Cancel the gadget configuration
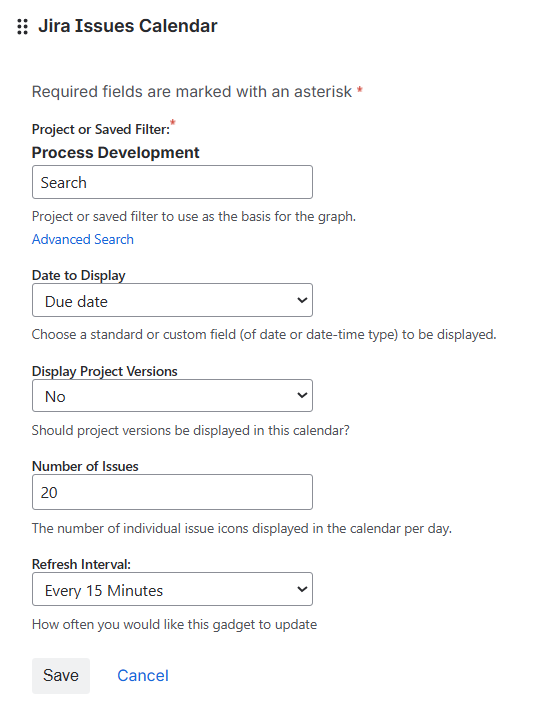 [x=143, y=675]
